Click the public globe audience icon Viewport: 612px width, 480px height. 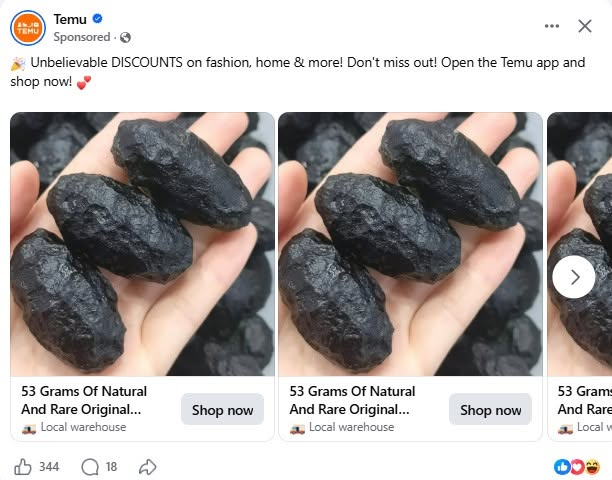tap(125, 37)
